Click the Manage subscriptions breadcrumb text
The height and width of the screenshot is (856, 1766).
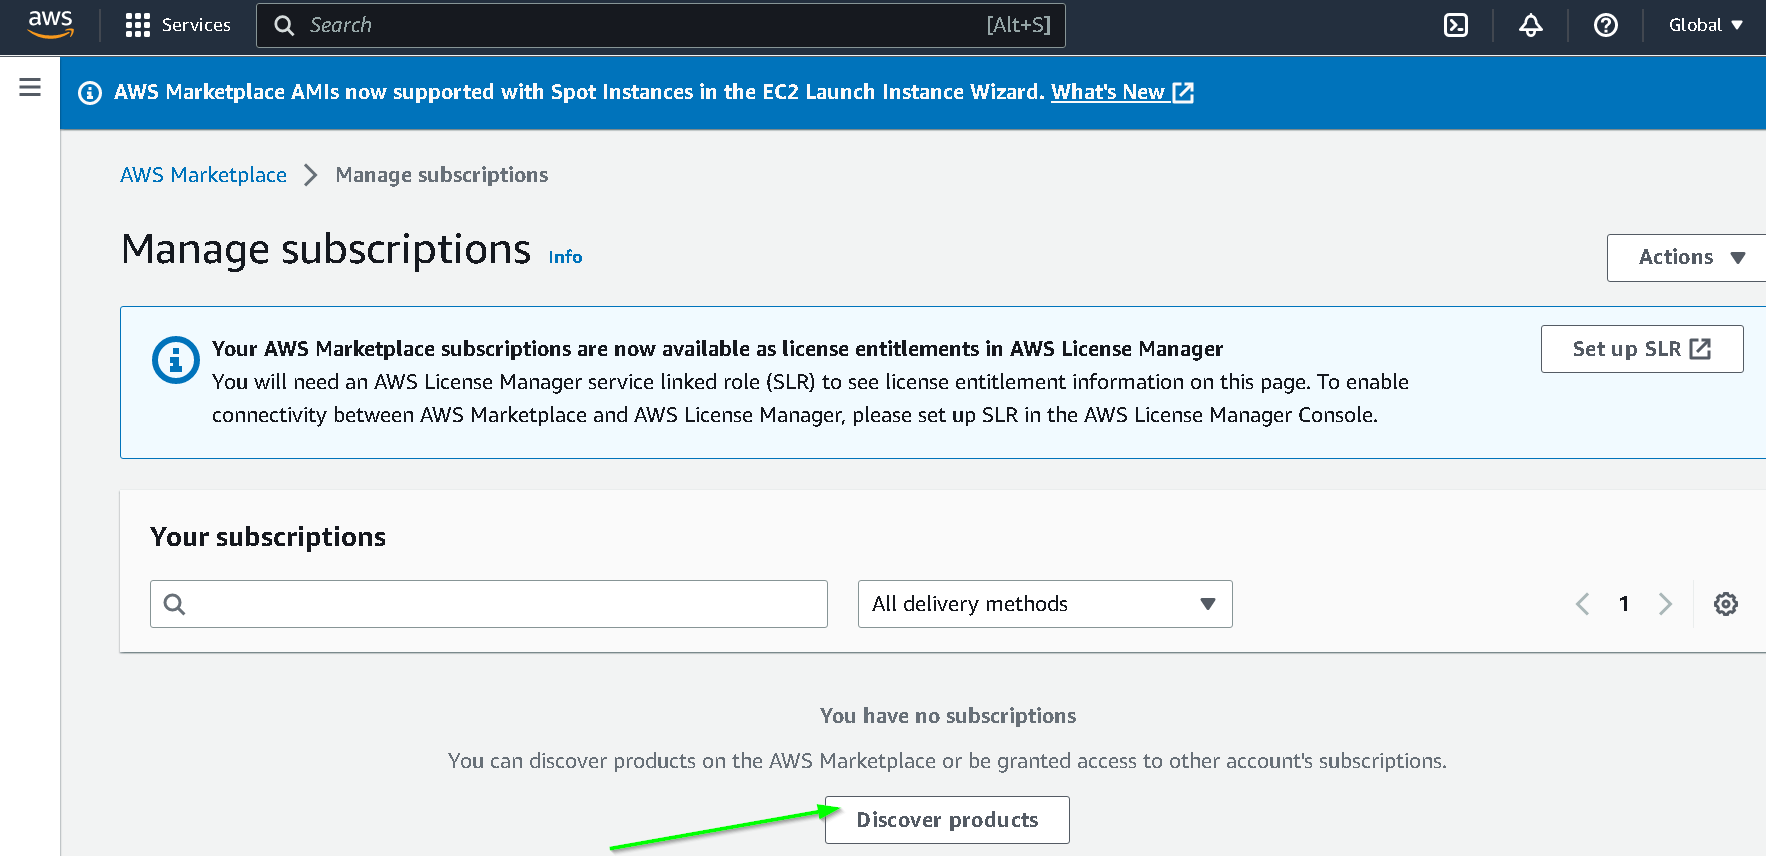pos(442,175)
